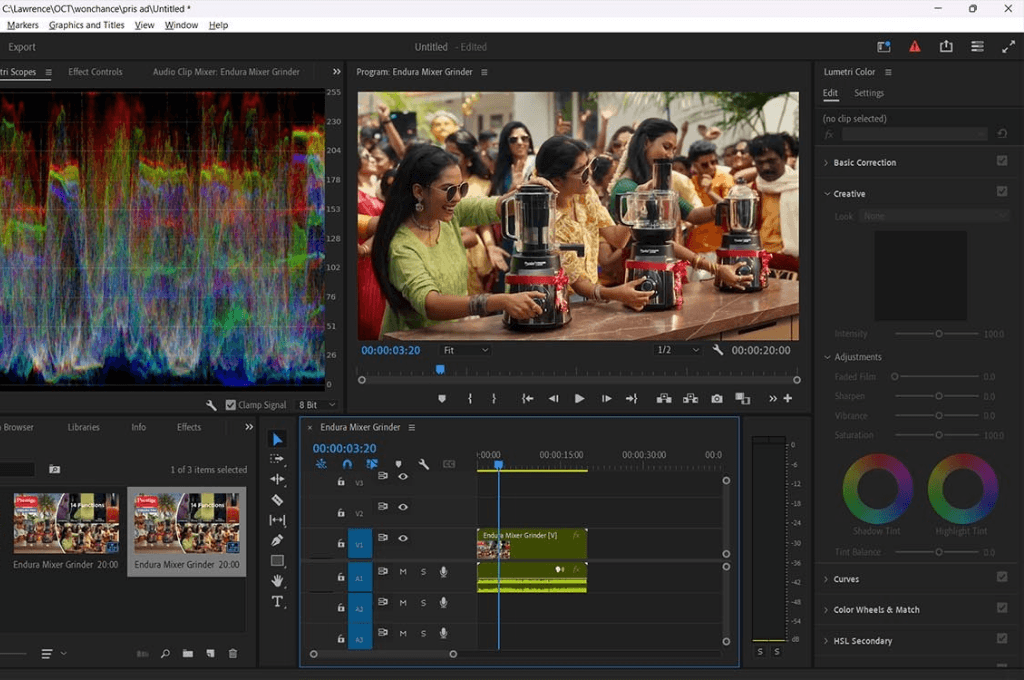This screenshot has height=680, width=1024.
Task: Open the Fit zoom level dropdown
Action: [465, 350]
